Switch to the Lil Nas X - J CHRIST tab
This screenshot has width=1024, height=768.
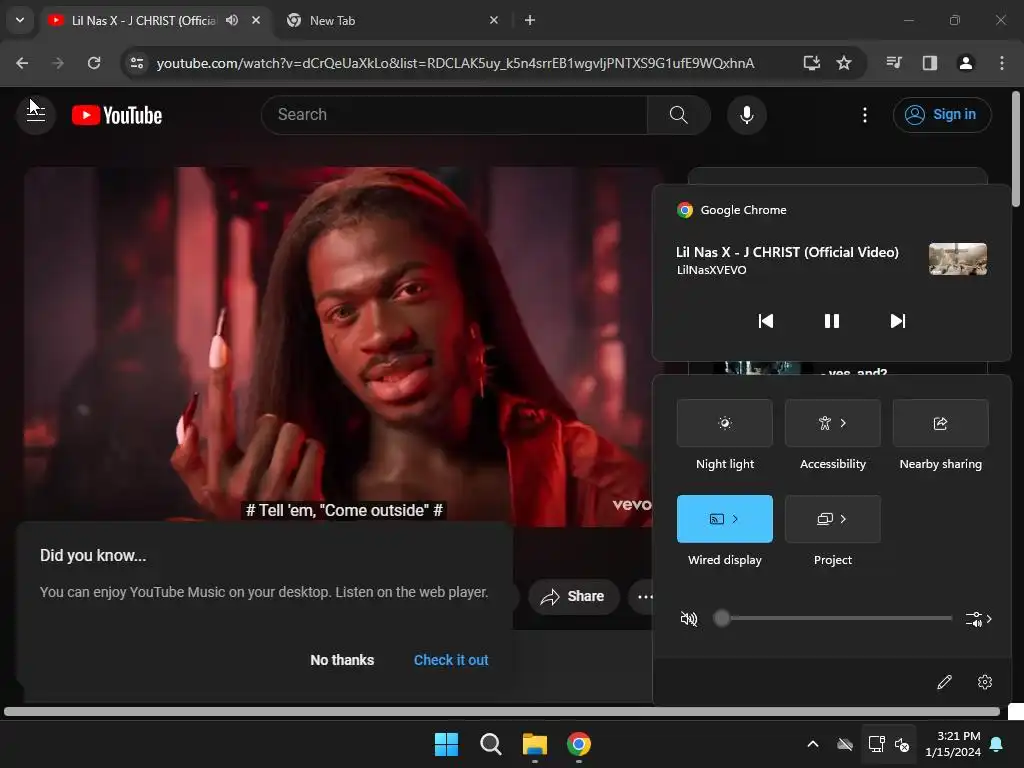[x=155, y=20]
